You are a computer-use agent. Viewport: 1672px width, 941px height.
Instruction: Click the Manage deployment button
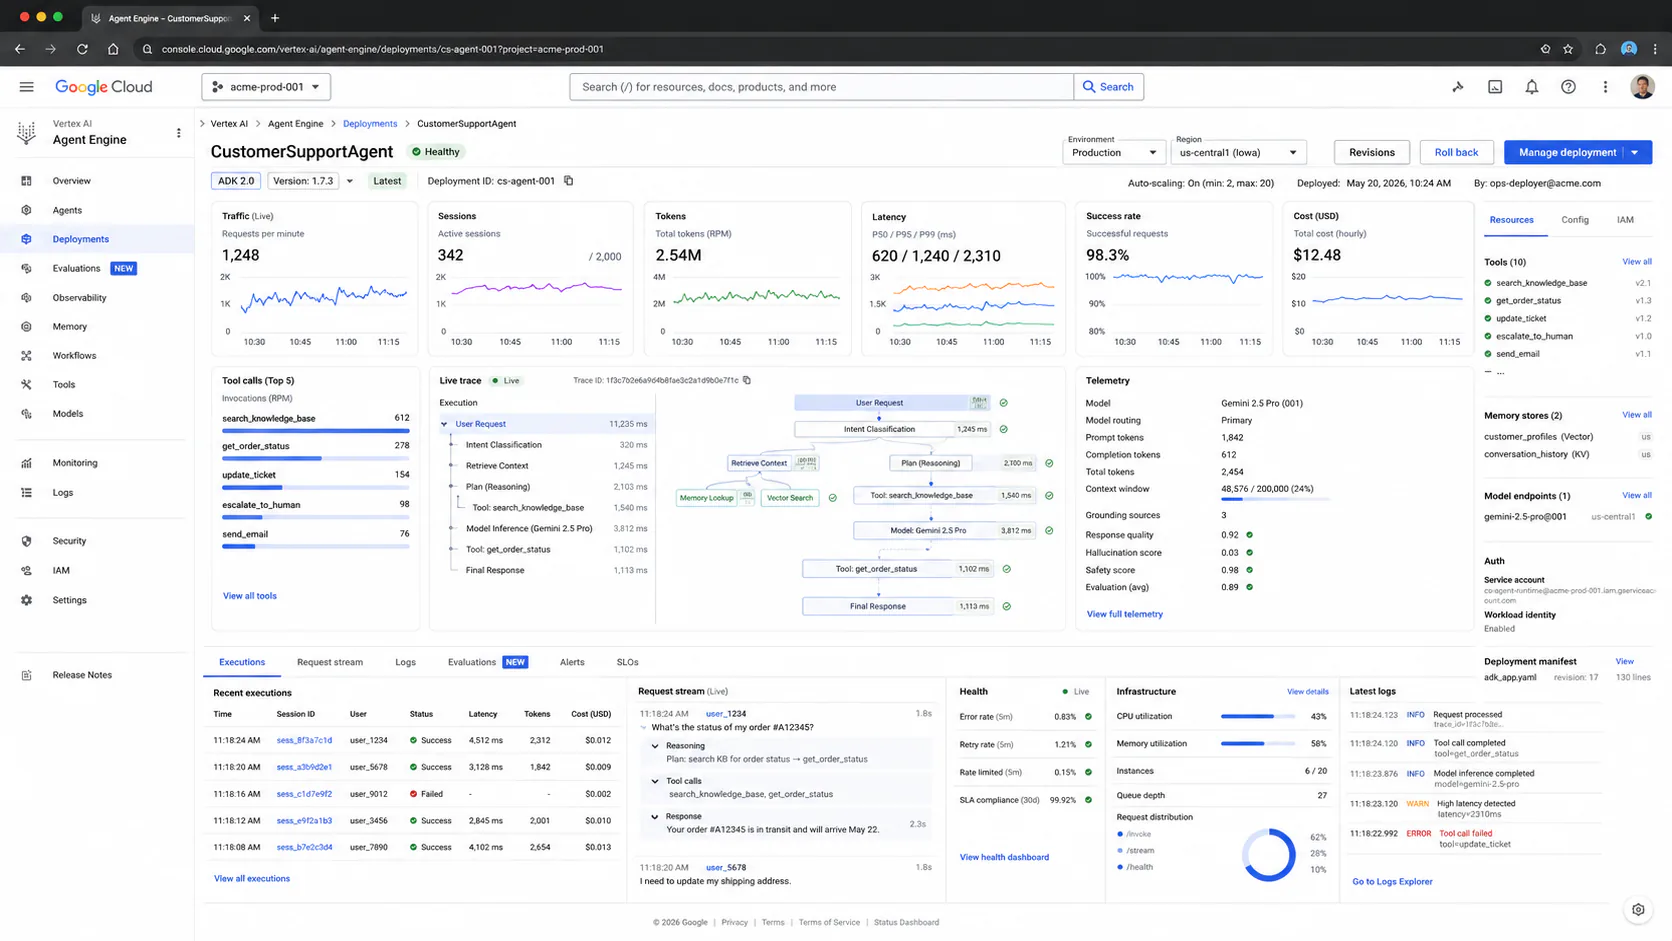click(1567, 152)
